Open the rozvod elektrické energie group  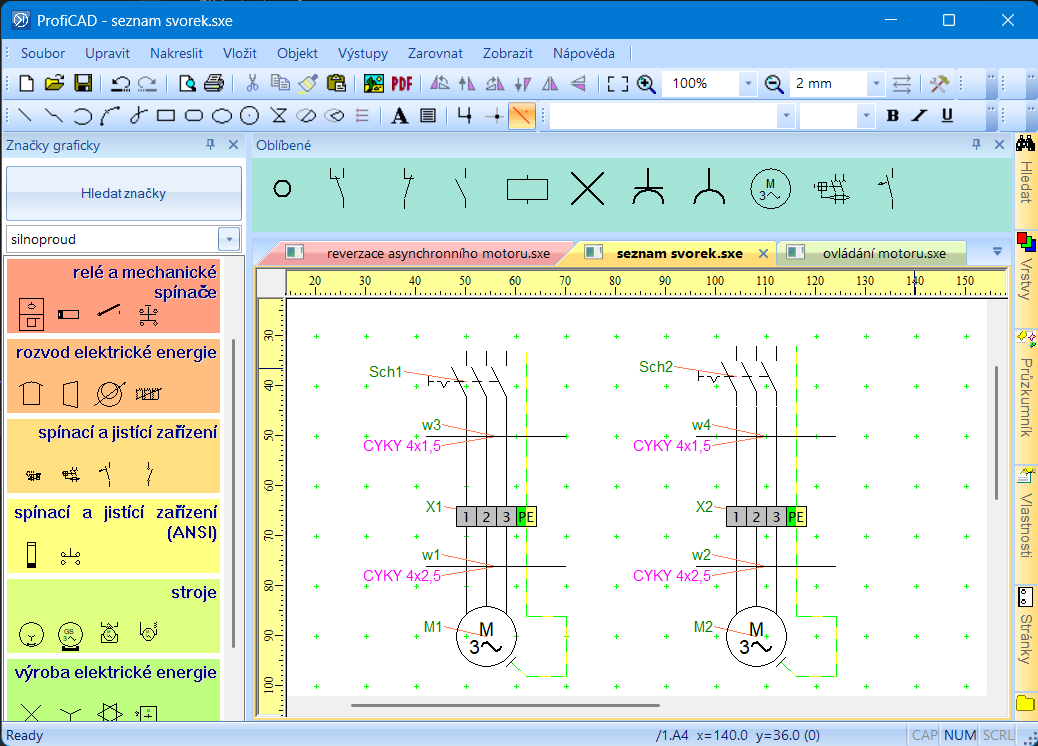click(113, 376)
